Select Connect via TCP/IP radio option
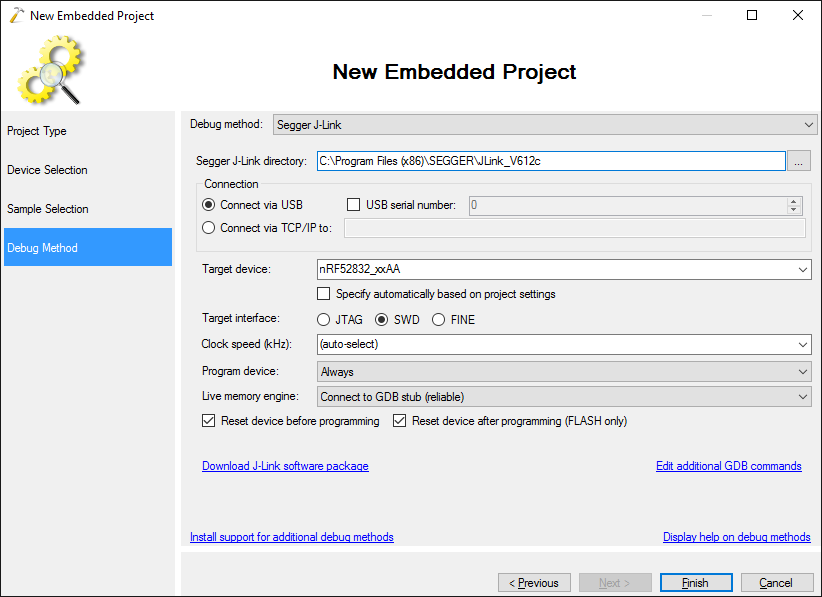822x597 pixels. [209, 228]
